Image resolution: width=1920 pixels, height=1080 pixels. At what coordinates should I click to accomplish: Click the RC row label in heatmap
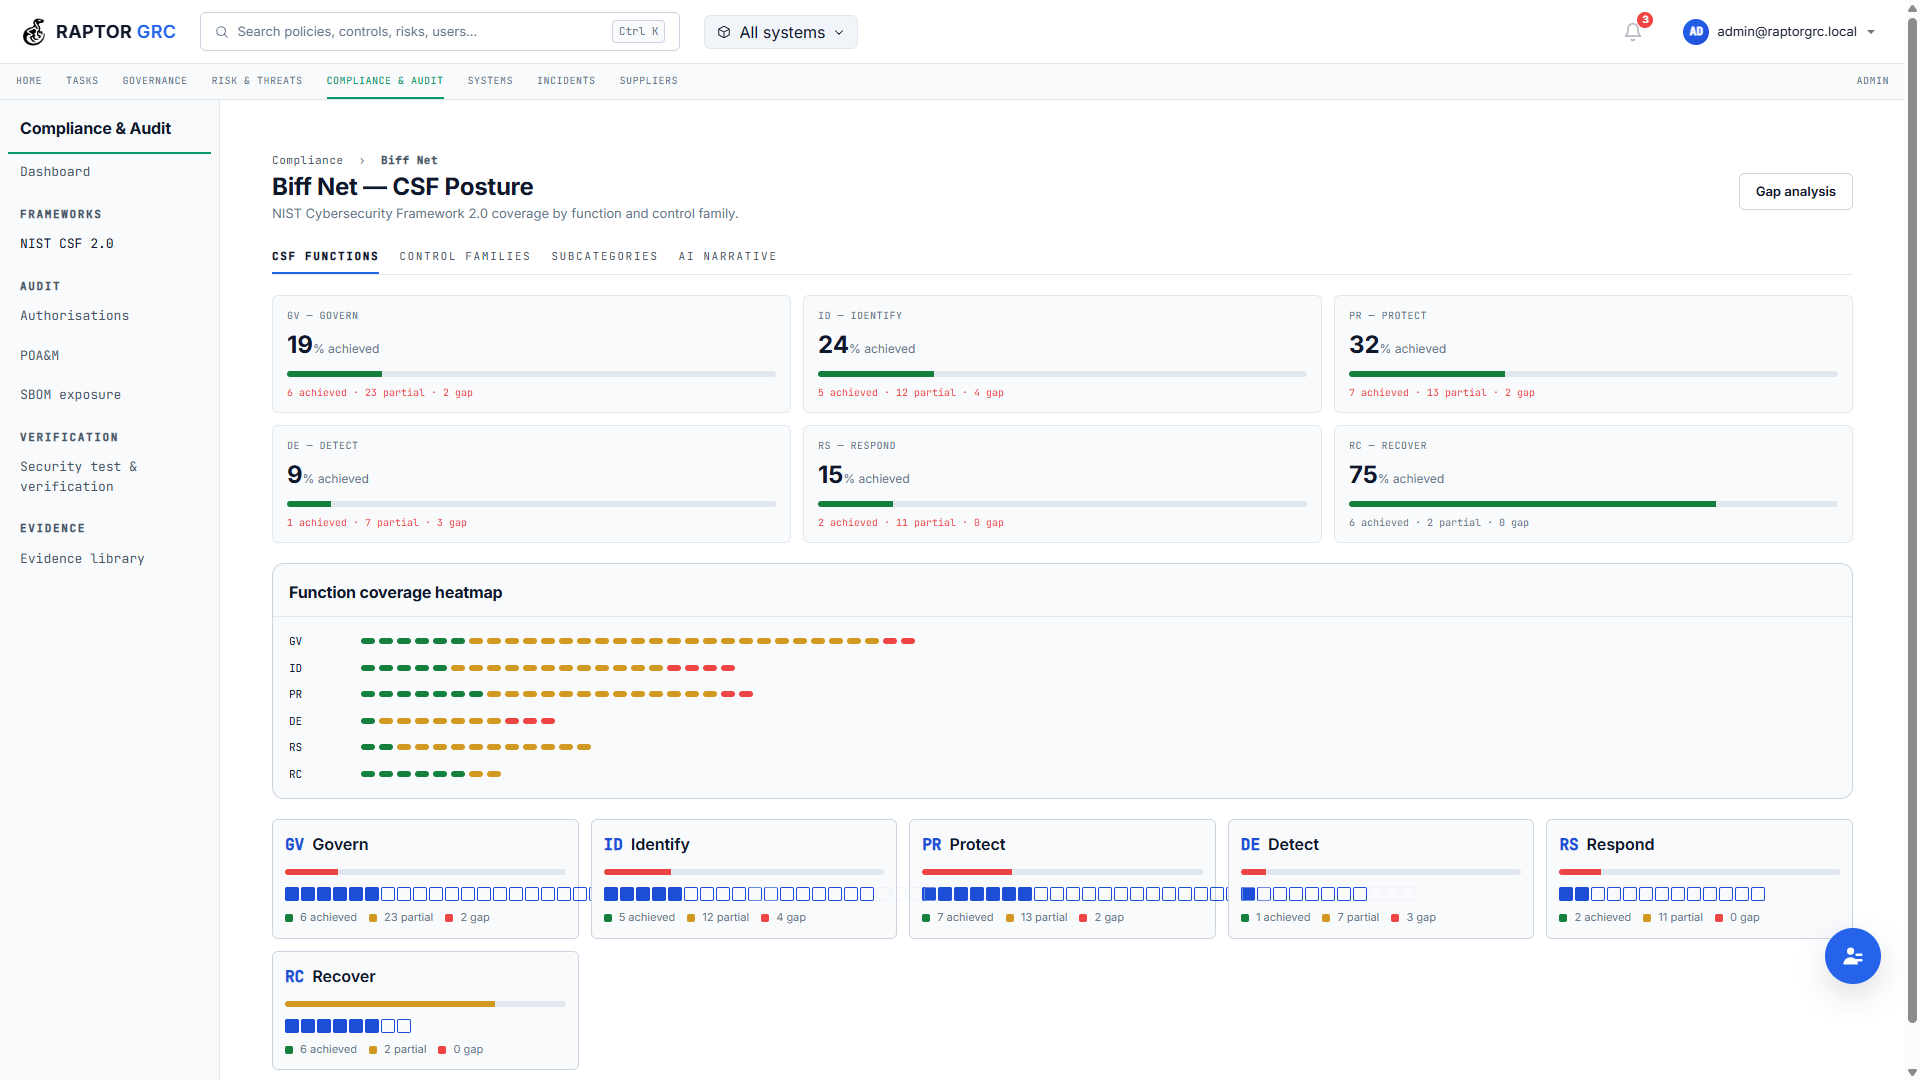point(295,775)
